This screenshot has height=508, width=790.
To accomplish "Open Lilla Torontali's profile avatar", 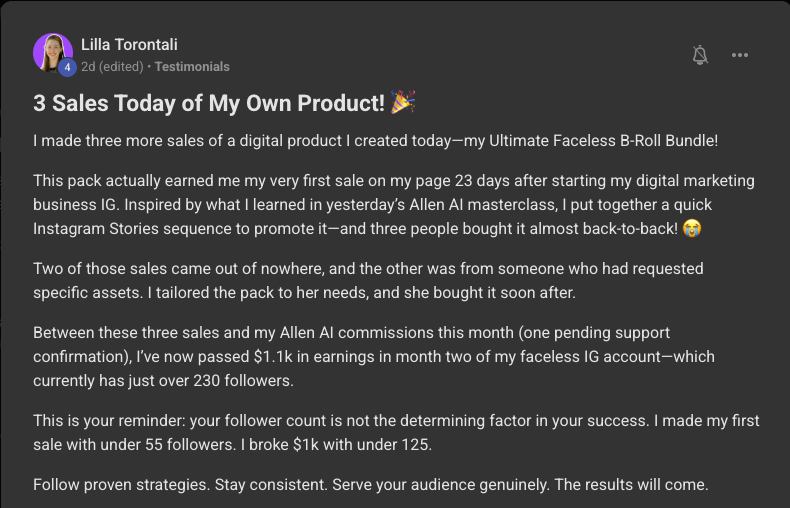I will 52,52.
